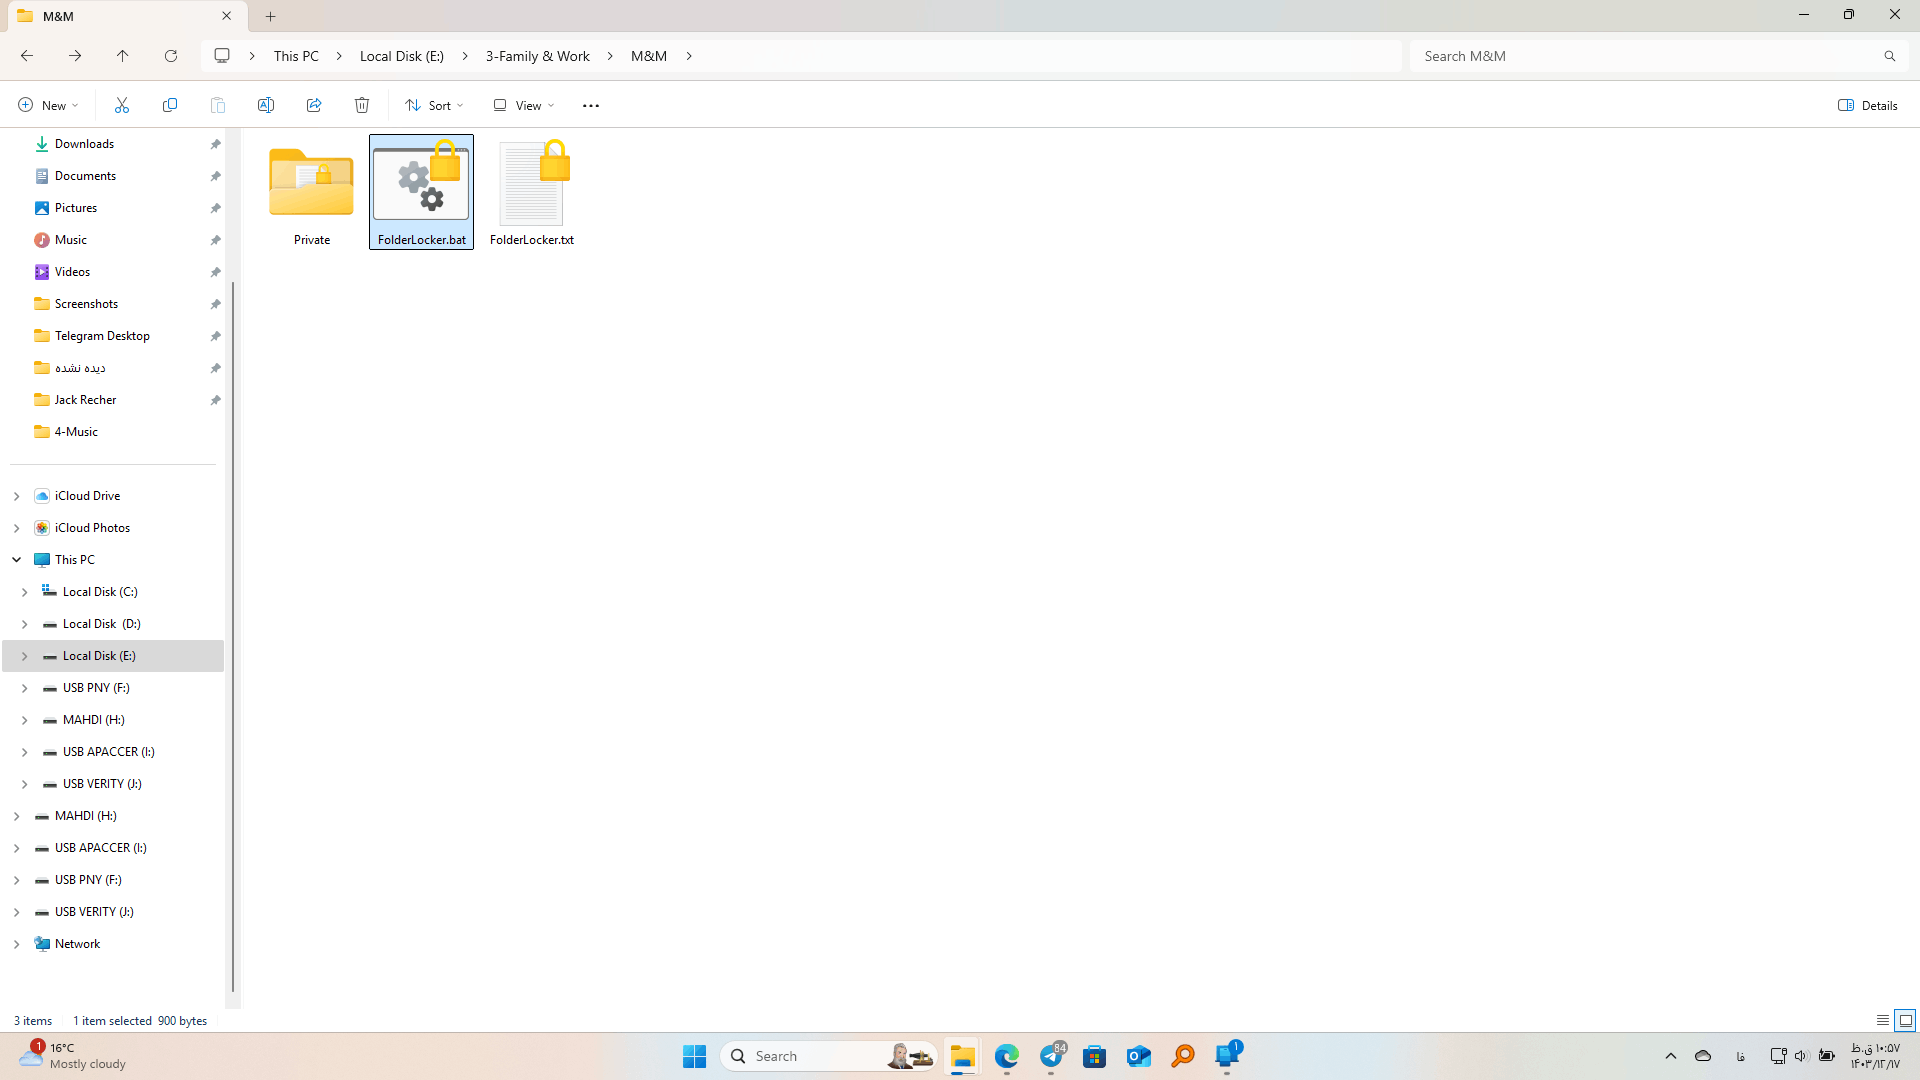This screenshot has width=1920, height=1080.
Task: Switch to large icons view in status bar
Action: (x=1906, y=1020)
